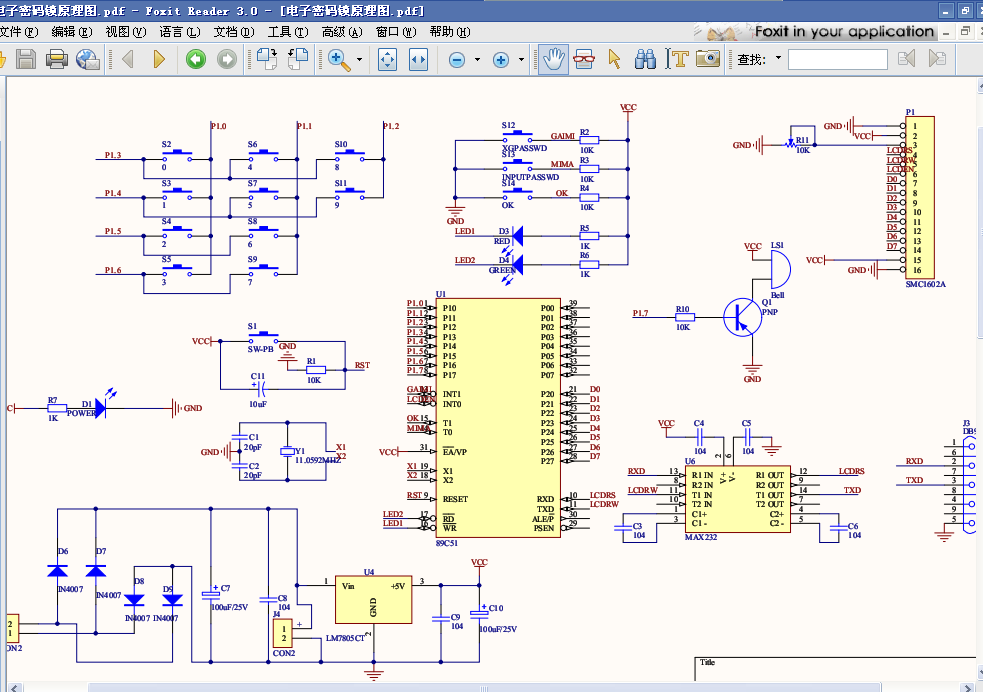Click the LM7805CT regulator label
983x692 pixels.
[345, 638]
